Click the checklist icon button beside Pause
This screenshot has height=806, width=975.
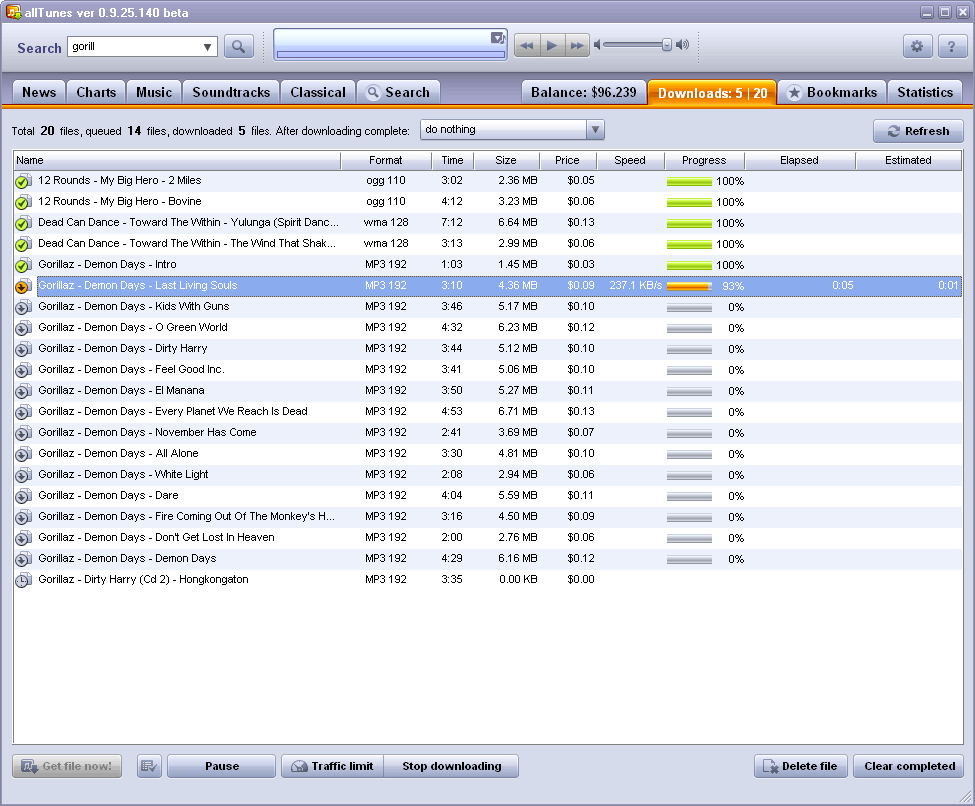click(x=149, y=766)
